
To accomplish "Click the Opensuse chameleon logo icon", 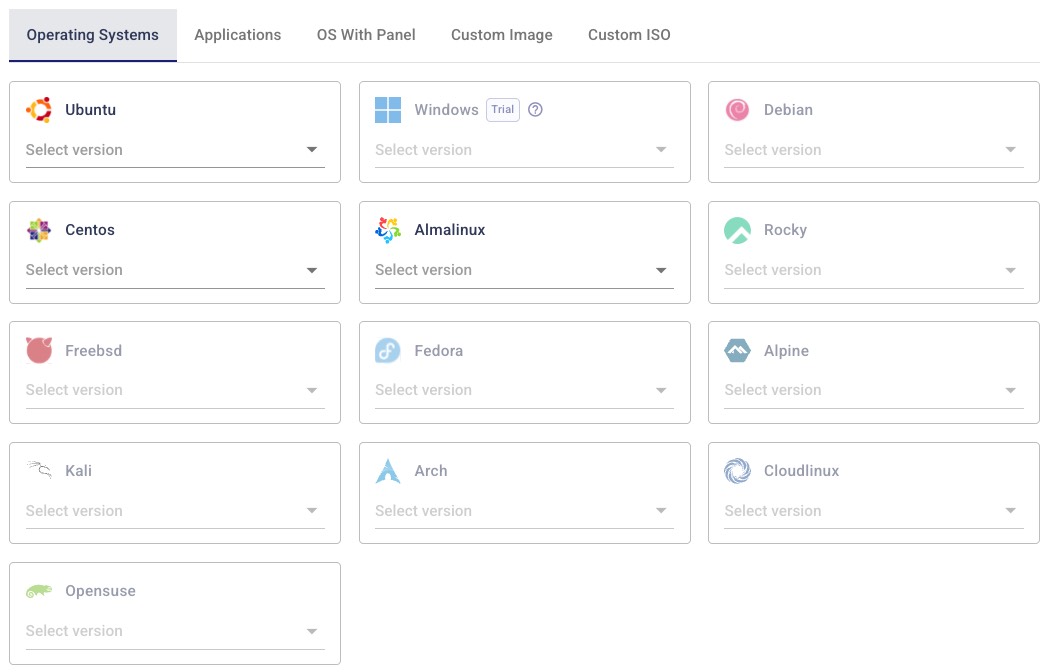I will pos(39,591).
